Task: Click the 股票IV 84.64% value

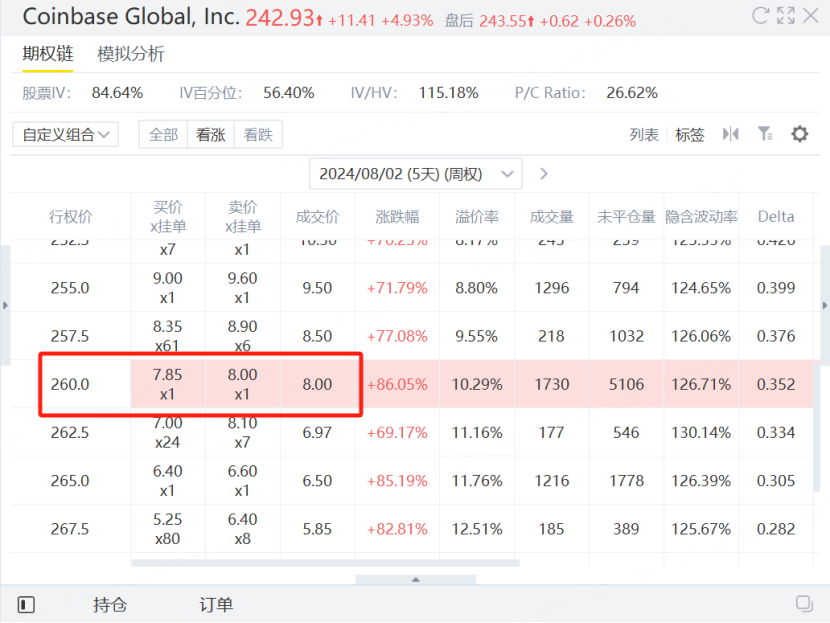Action: (x=117, y=93)
